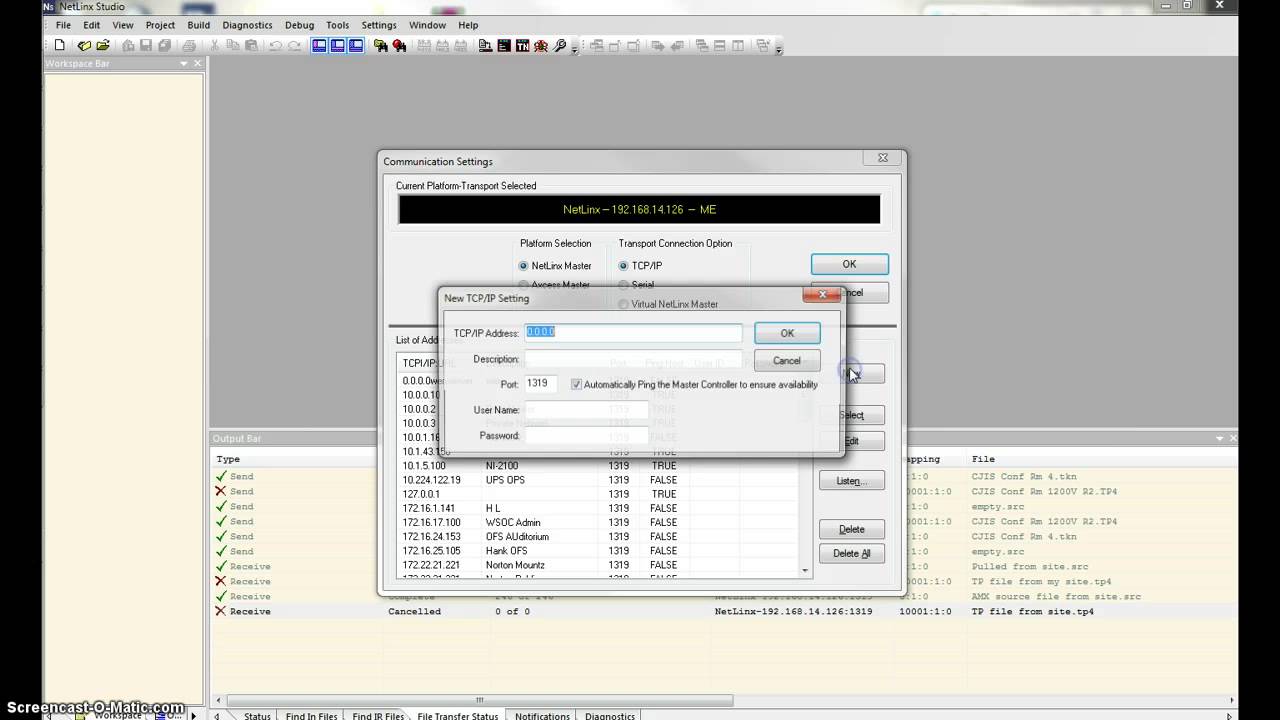
Task: Click the Undo arrow toolbar icon
Action: 276,45
